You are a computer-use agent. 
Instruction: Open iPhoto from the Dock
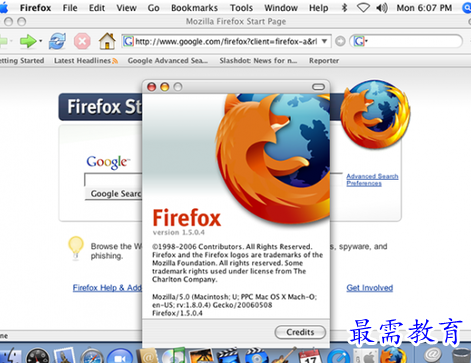201,355
